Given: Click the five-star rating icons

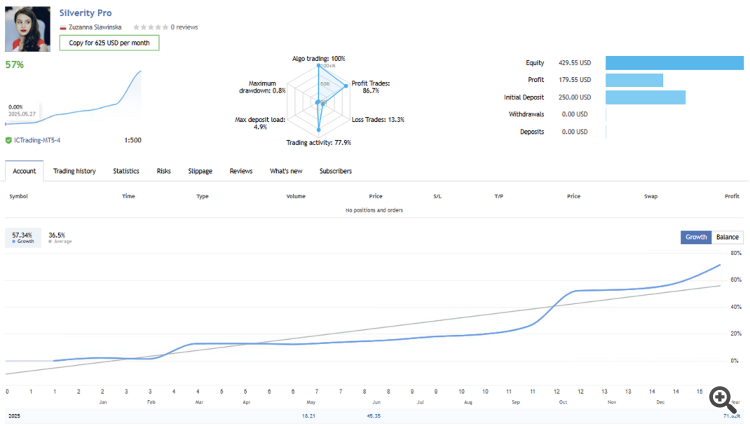Looking at the screenshot, I should [149, 28].
